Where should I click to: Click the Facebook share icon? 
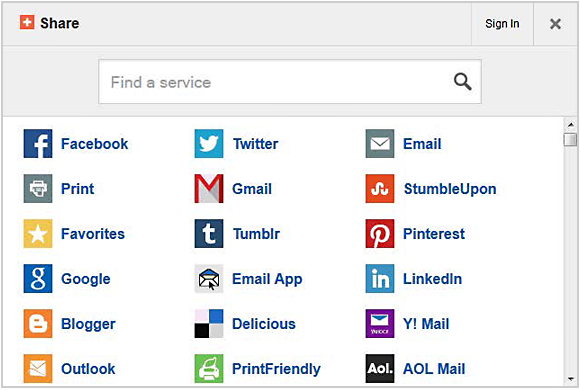[x=38, y=144]
